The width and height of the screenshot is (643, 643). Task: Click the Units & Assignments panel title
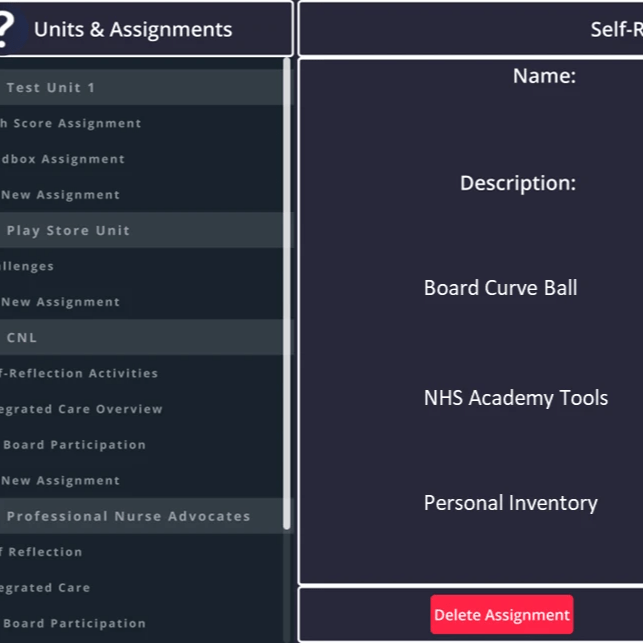133,30
